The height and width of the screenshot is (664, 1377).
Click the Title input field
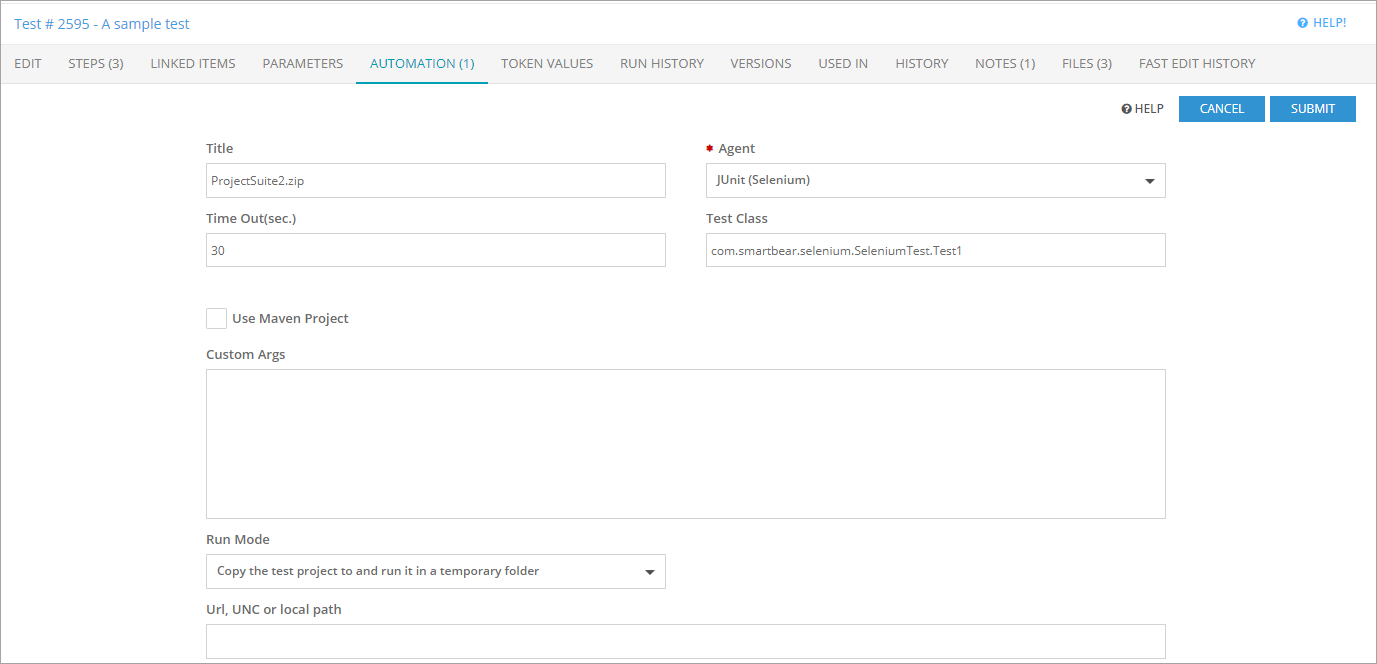(435, 181)
